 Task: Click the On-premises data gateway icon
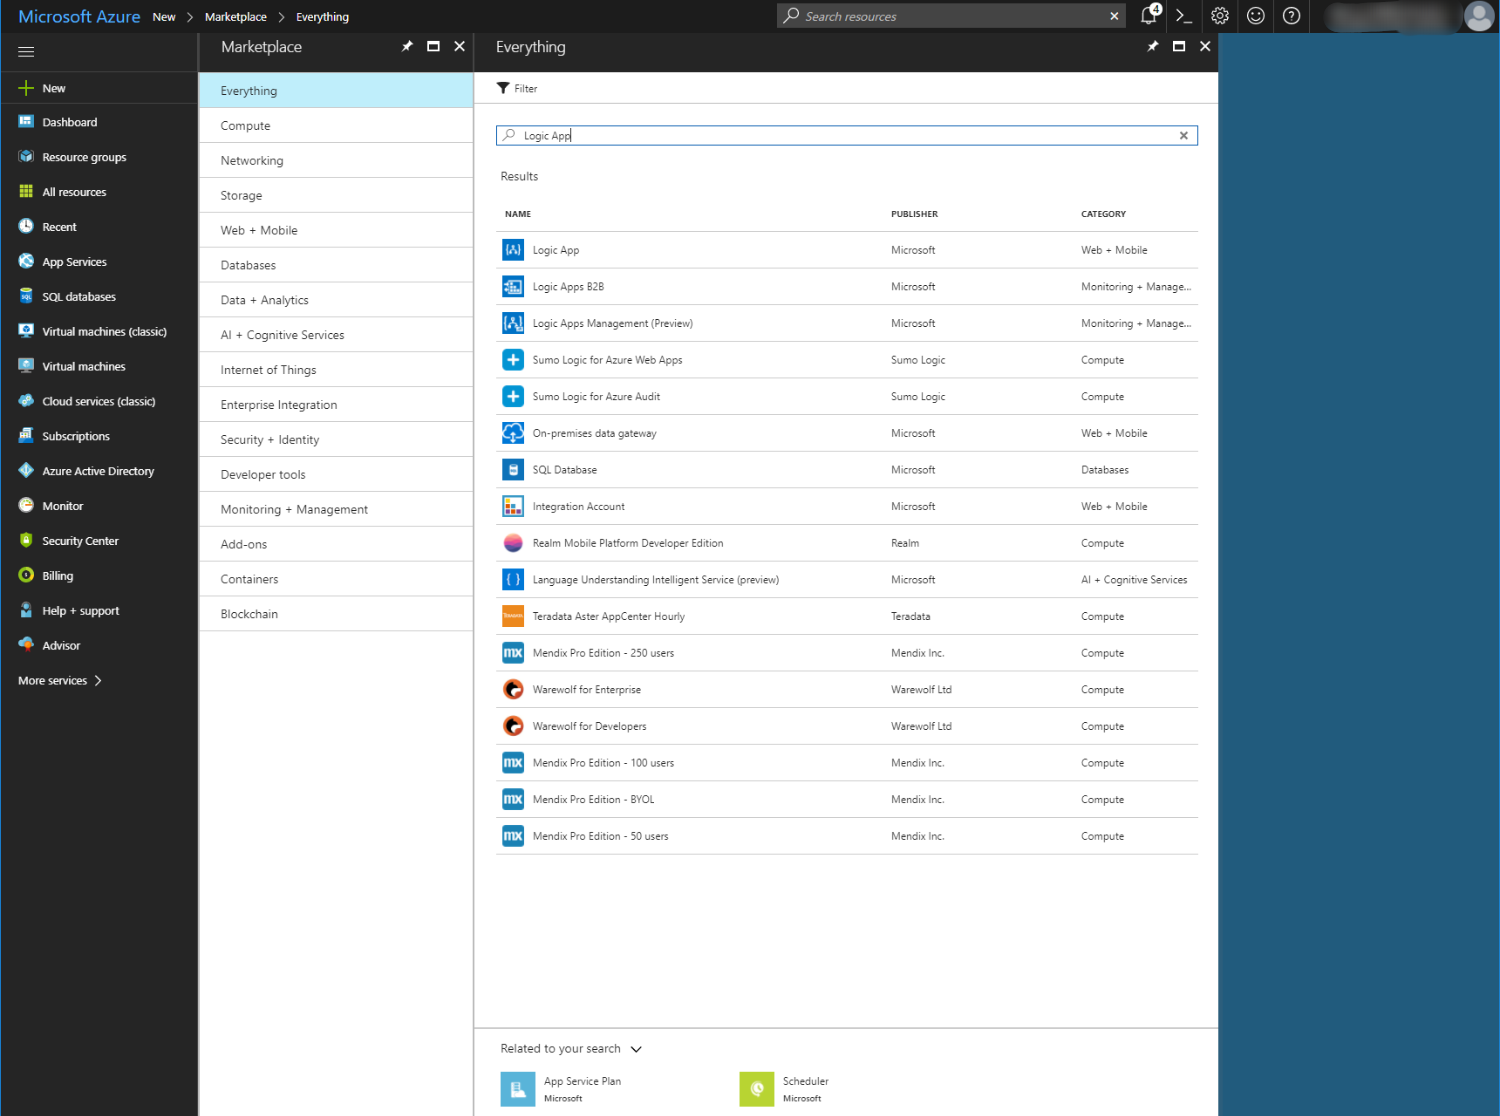[513, 433]
